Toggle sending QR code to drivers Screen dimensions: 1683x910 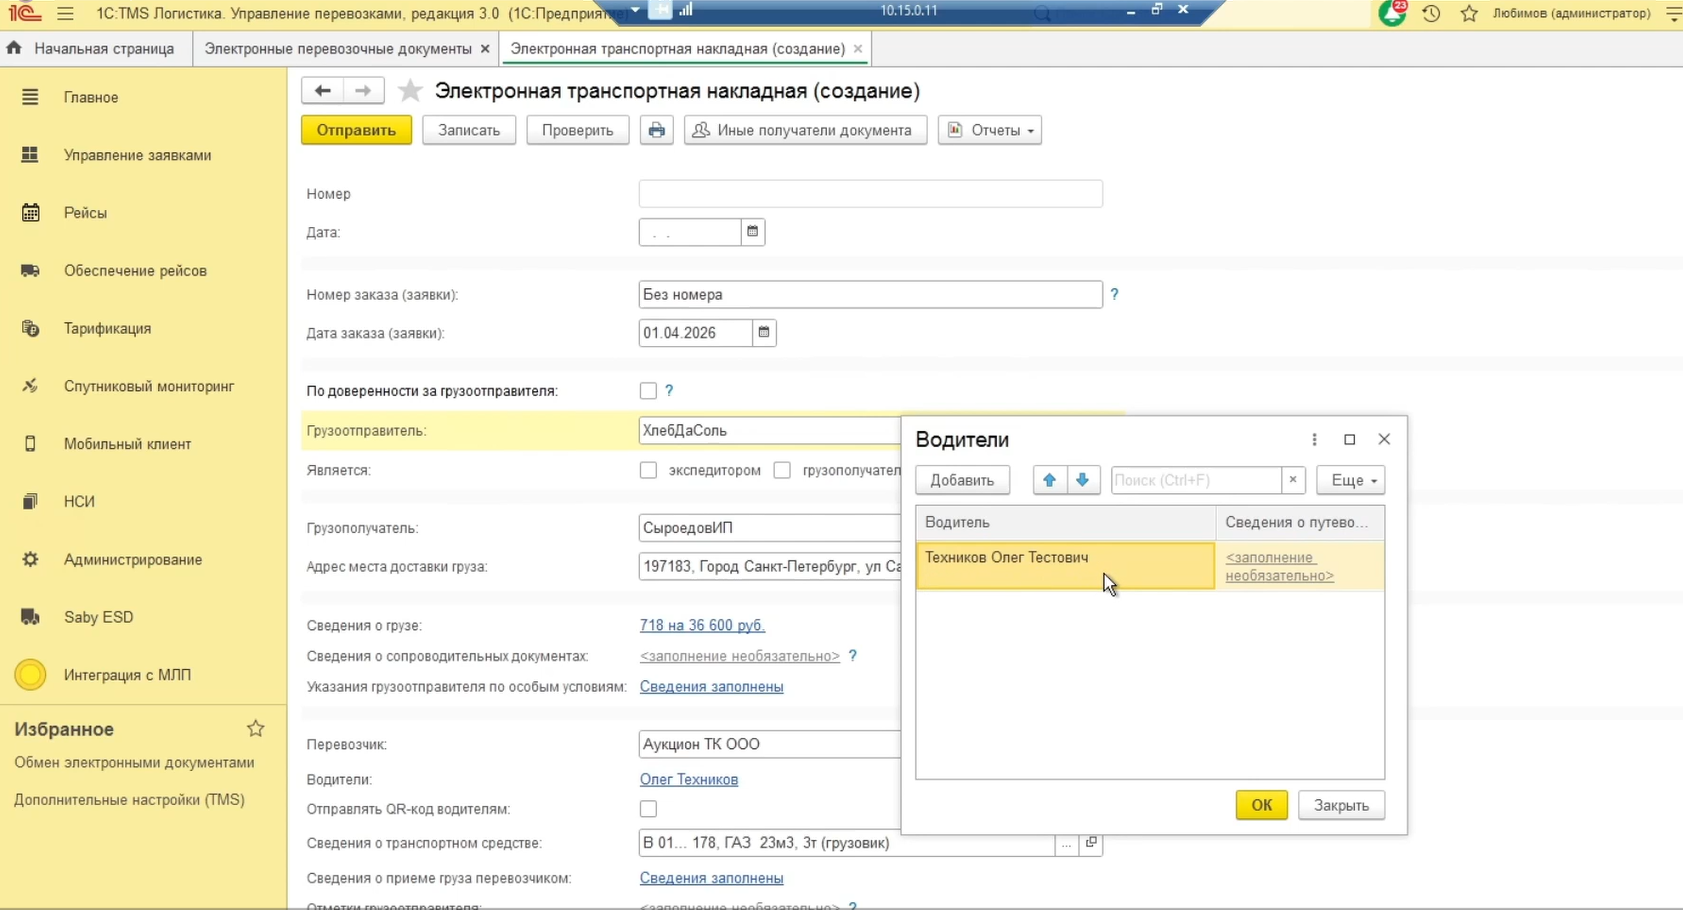(x=648, y=809)
